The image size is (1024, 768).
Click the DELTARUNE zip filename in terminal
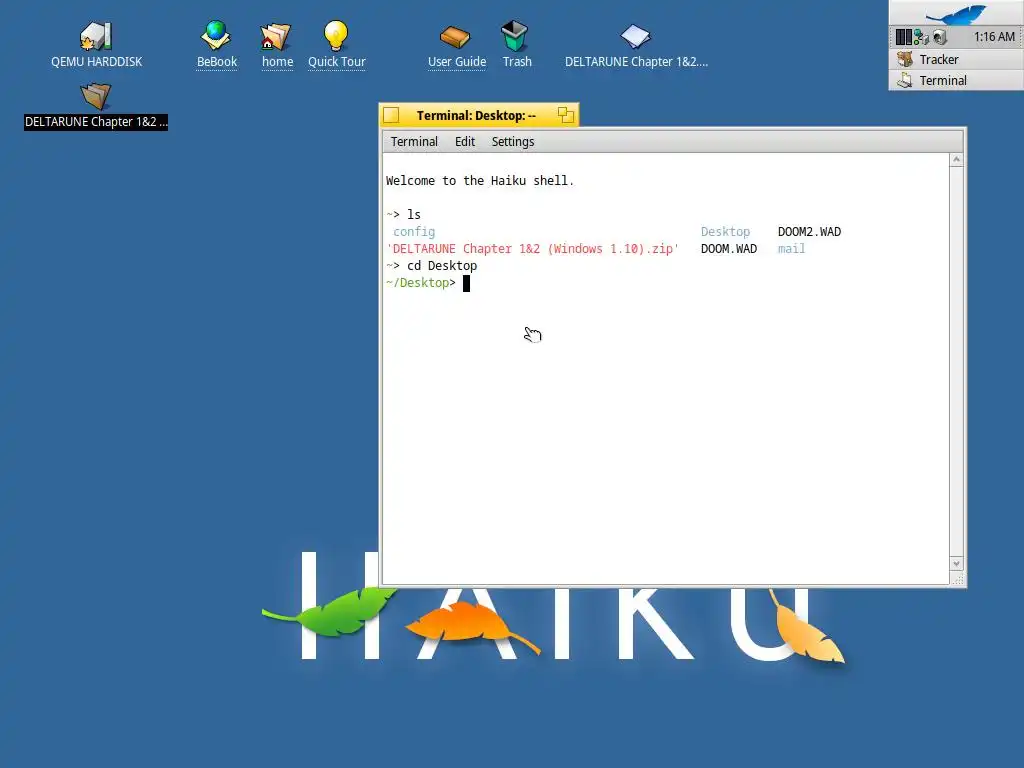[533, 249]
